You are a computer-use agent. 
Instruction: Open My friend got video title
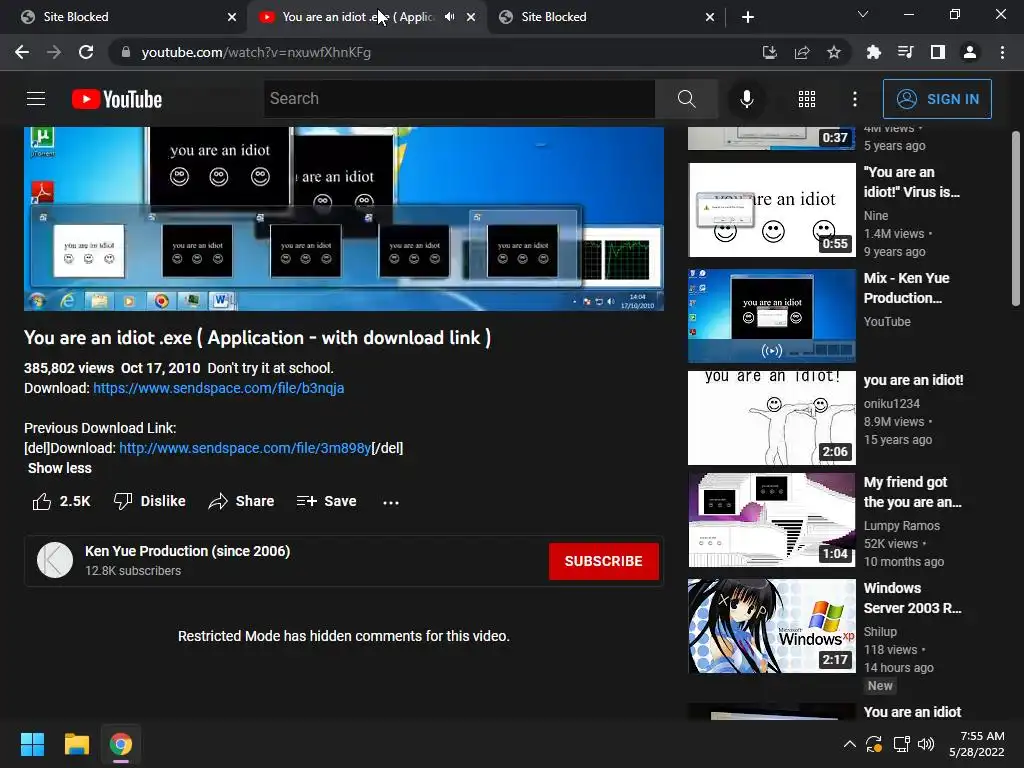pyautogui.click(x=912, y=492)
